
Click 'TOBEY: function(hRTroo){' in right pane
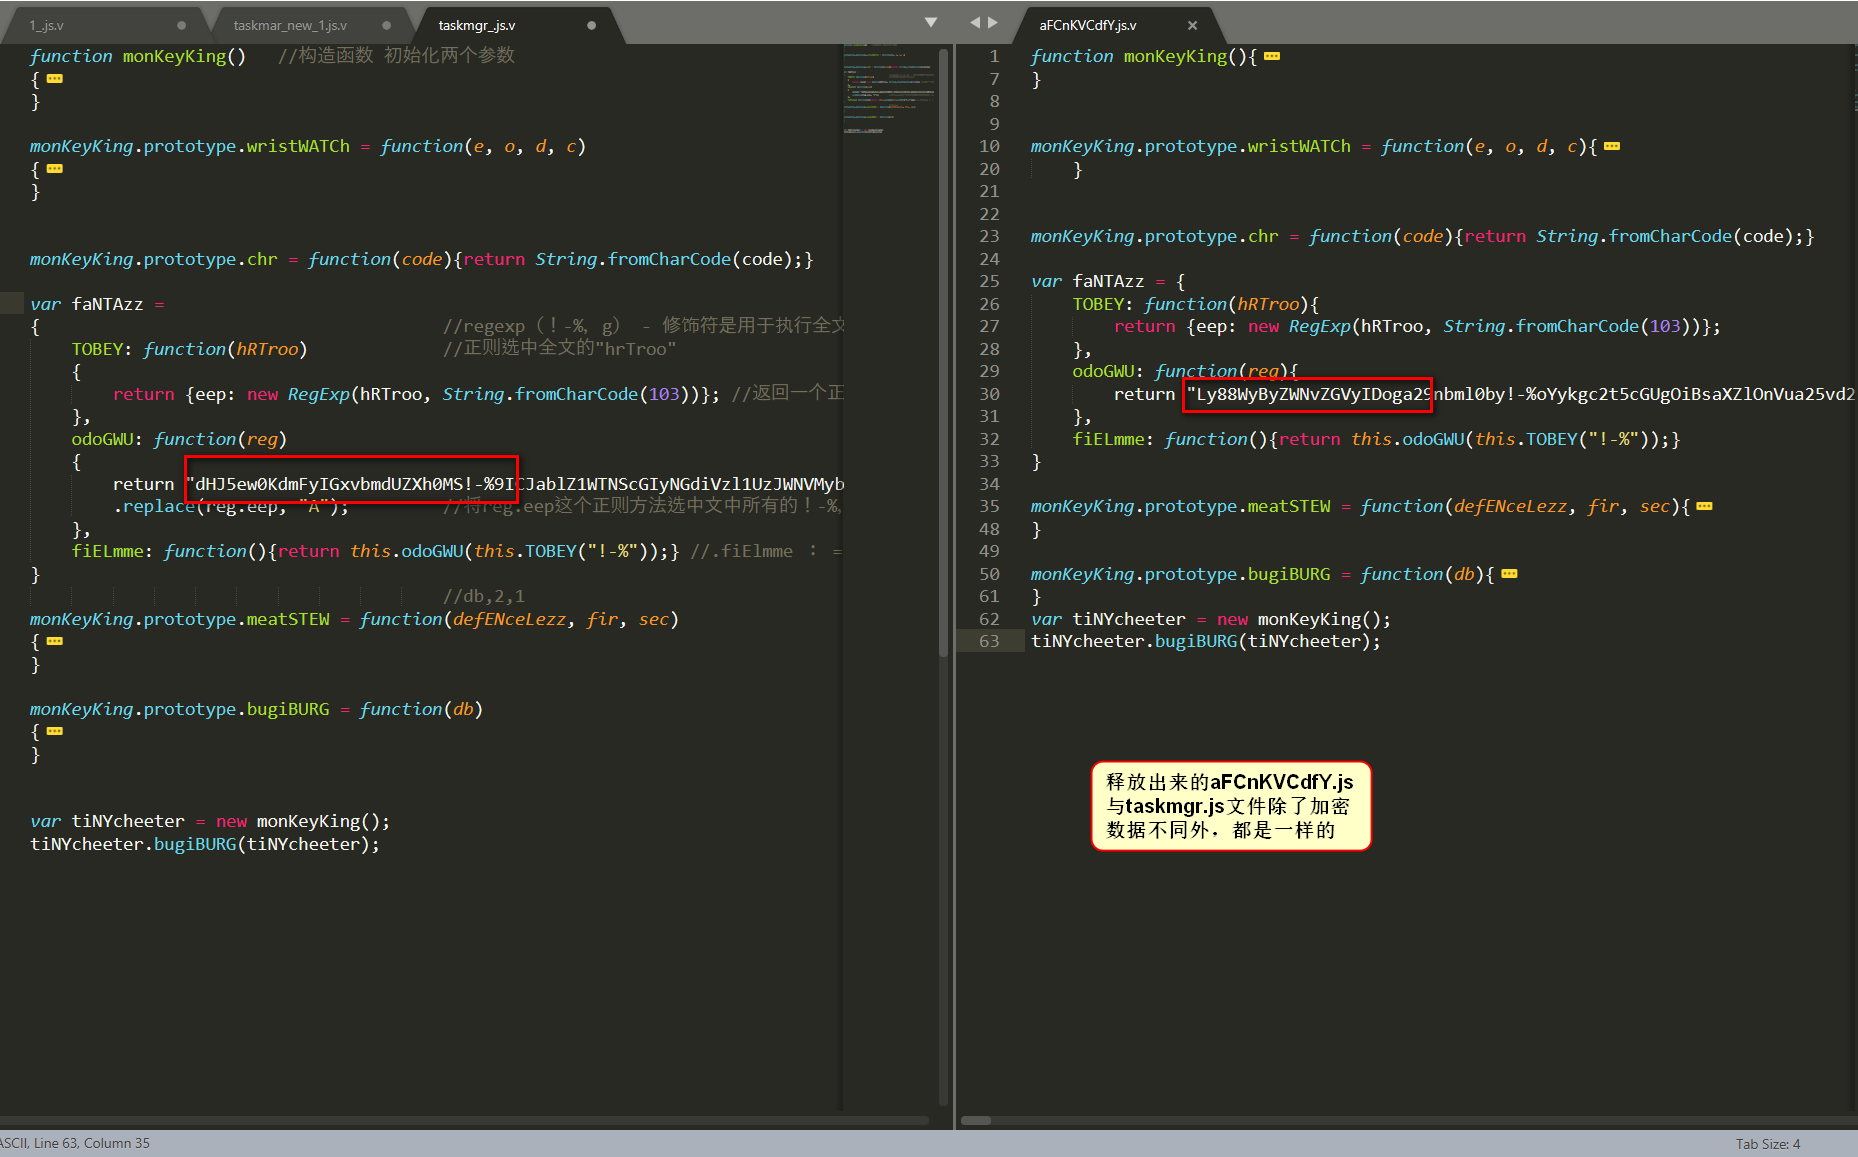(x=1196, y=304)
